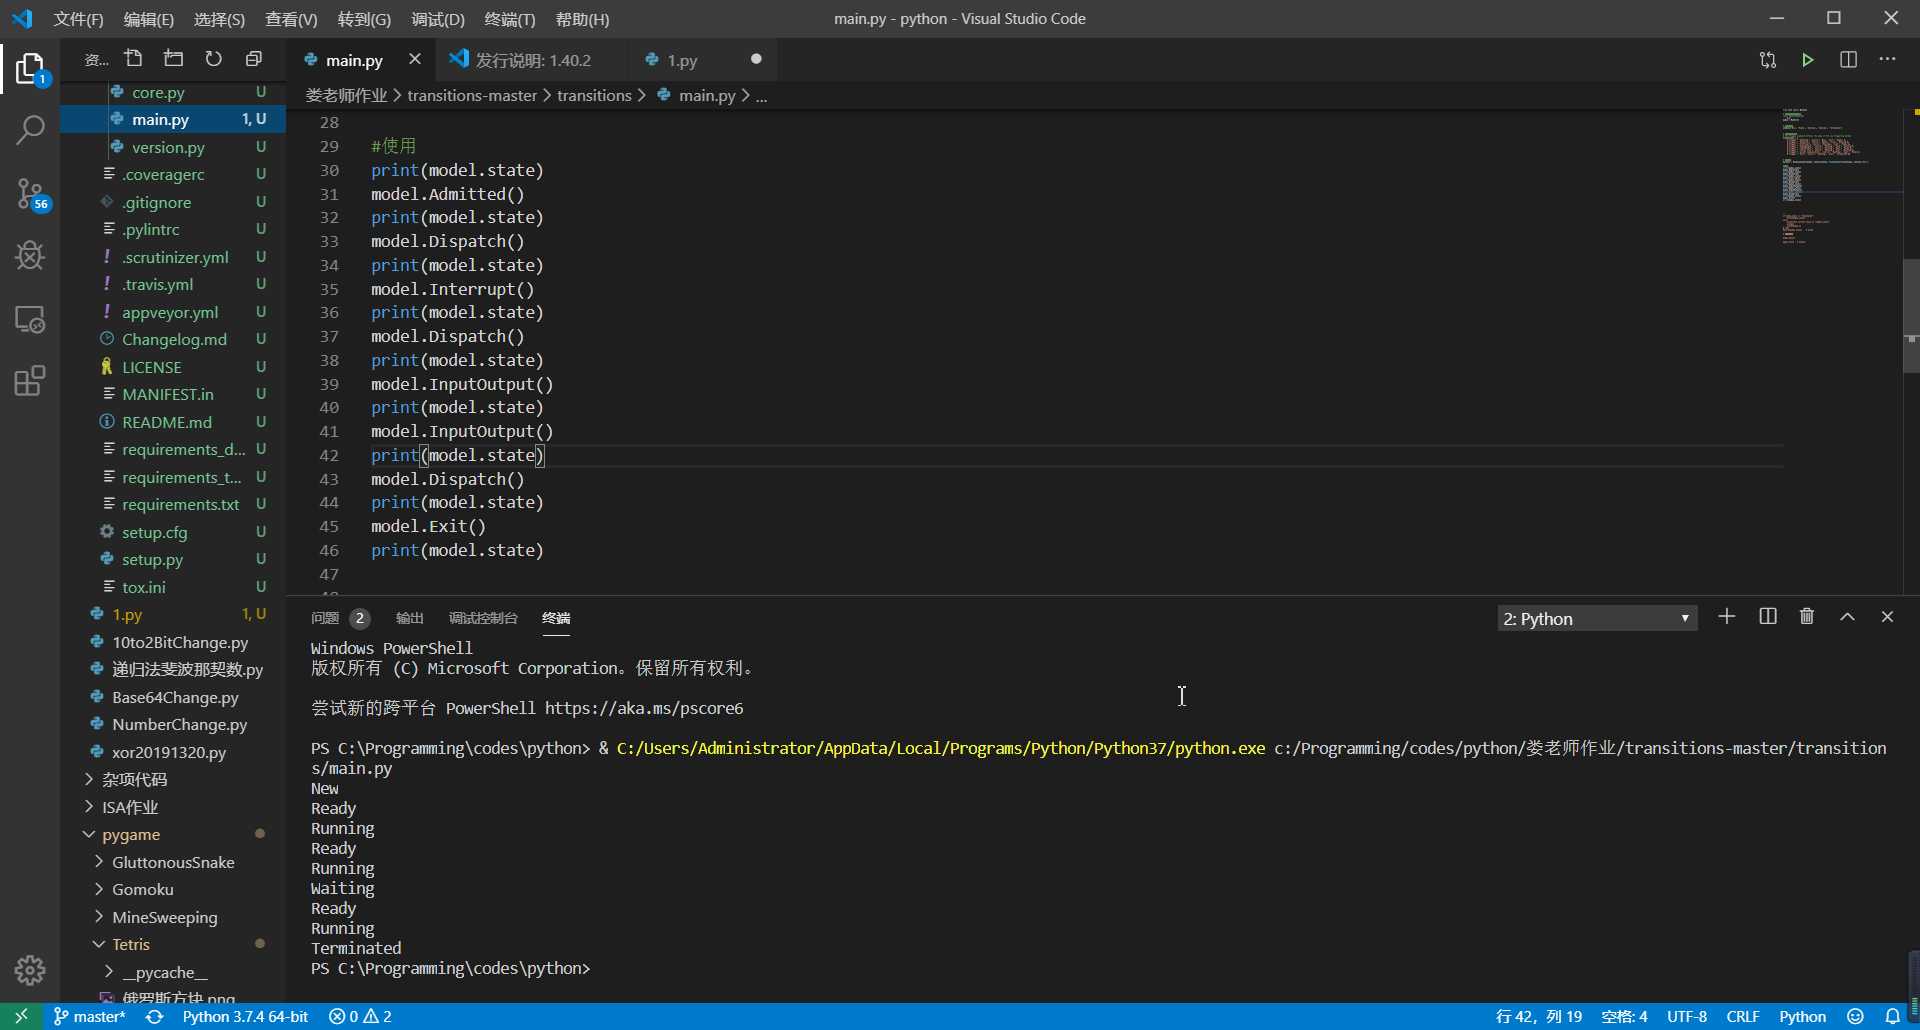
Task: Change indentation via 空格: 4
Action: 1624,1016
